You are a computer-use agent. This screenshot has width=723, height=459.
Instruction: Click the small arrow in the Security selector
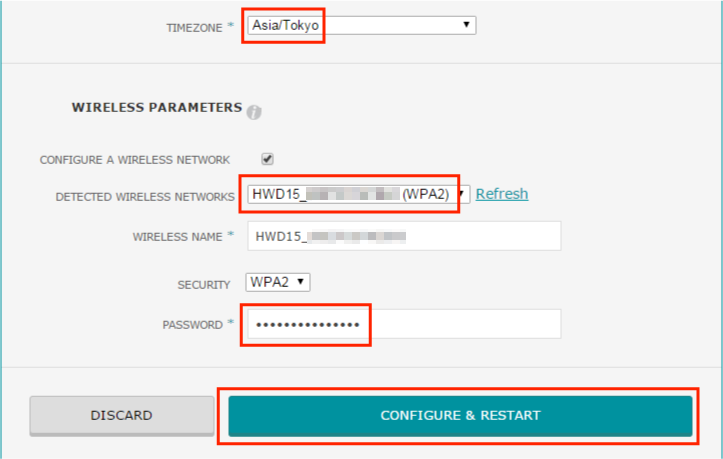301,281
